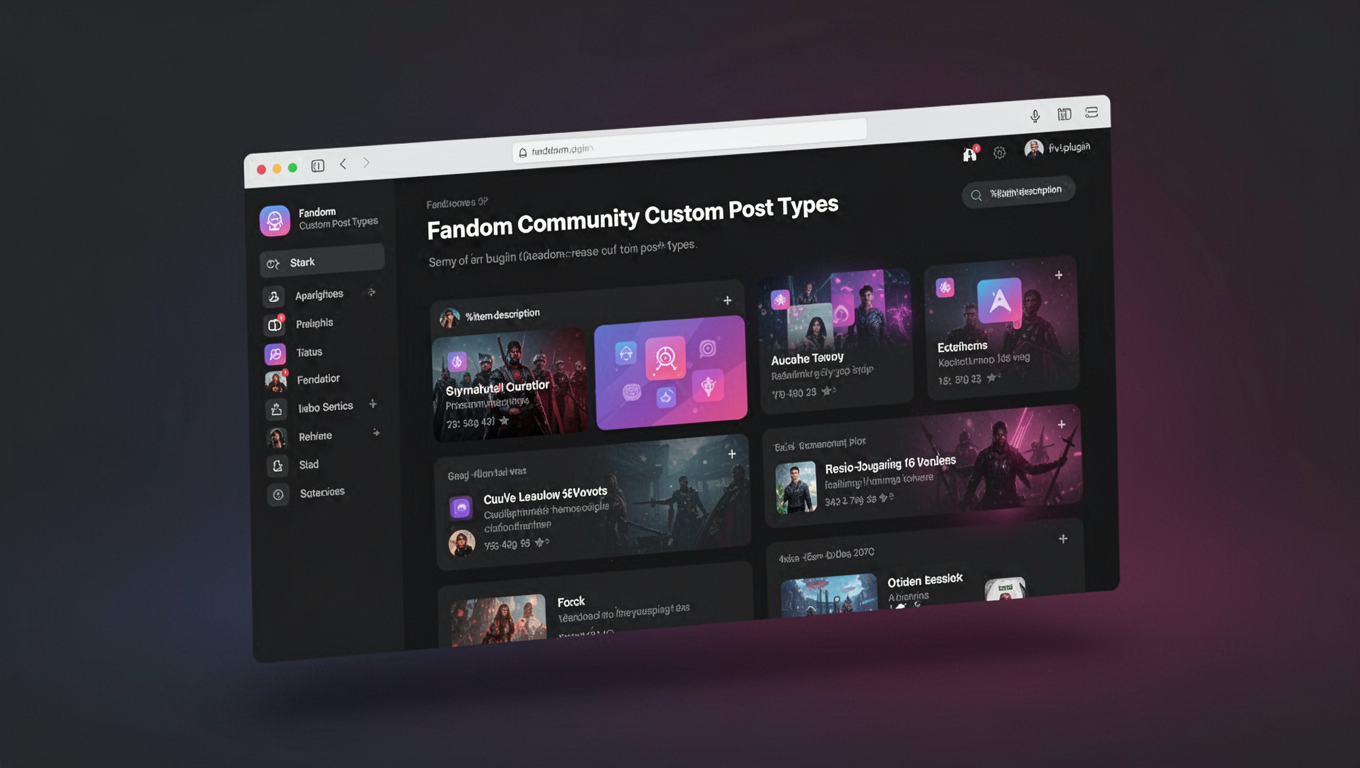Viewport: 1360px width, 768px height.
Task: Click the icon beside 'Stad'
Action: pos(277,466)
